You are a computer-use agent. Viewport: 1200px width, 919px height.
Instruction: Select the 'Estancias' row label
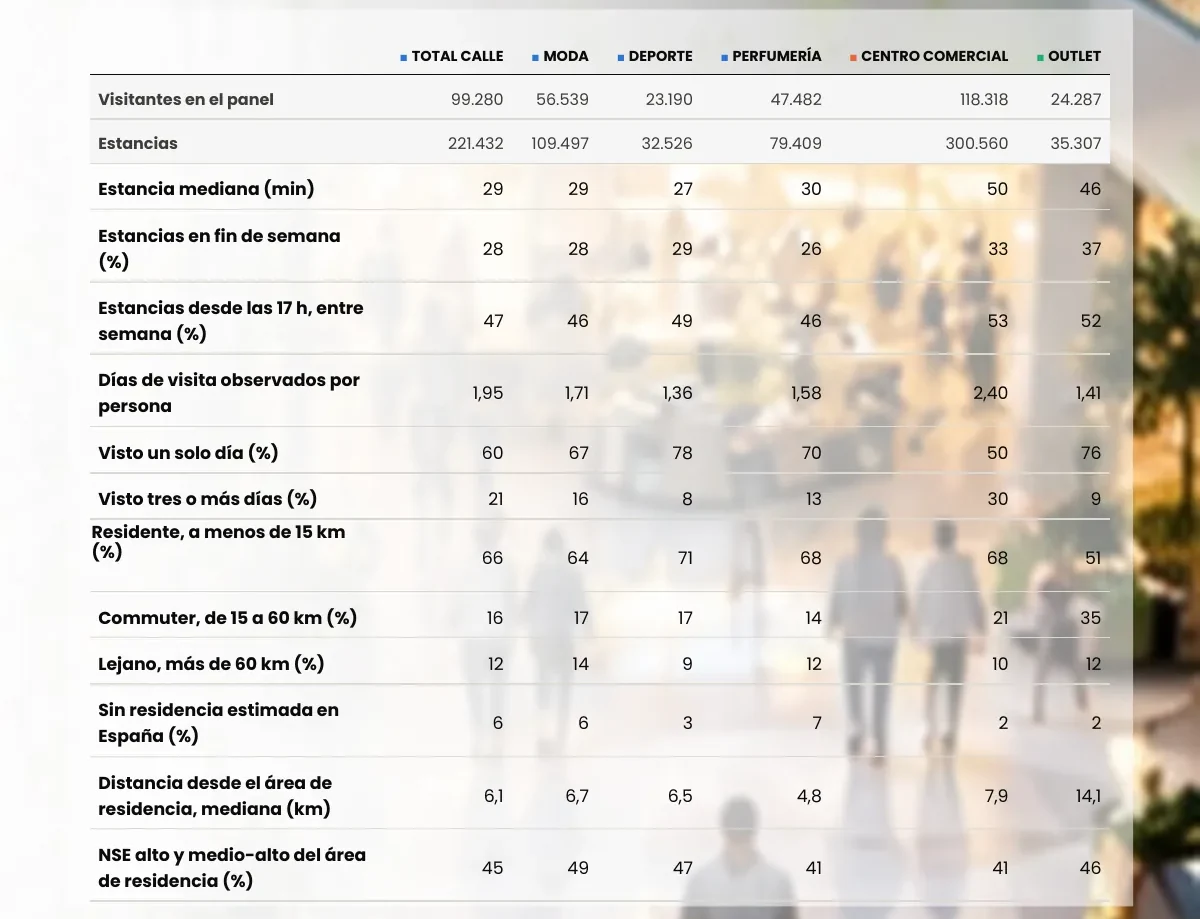click(x=138, y=143)
